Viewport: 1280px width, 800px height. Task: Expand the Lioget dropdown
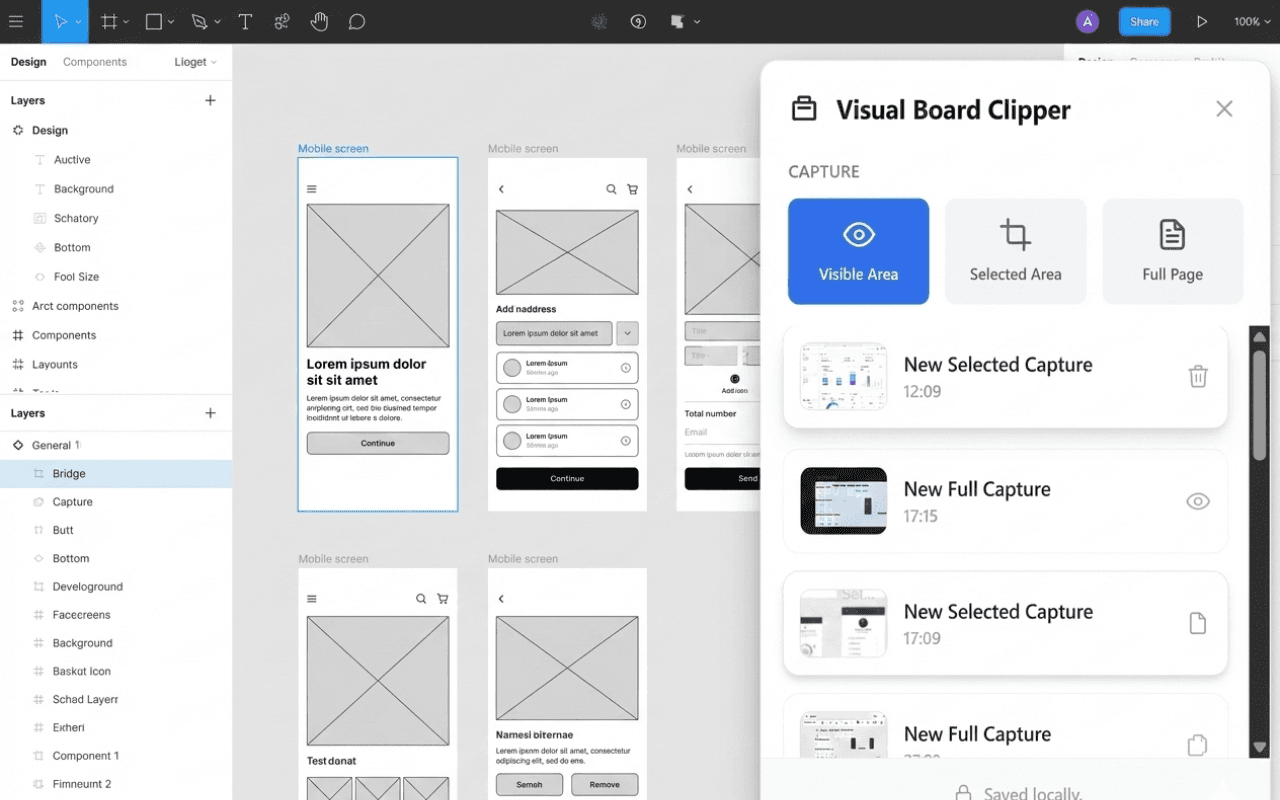(x=195, y=61)
